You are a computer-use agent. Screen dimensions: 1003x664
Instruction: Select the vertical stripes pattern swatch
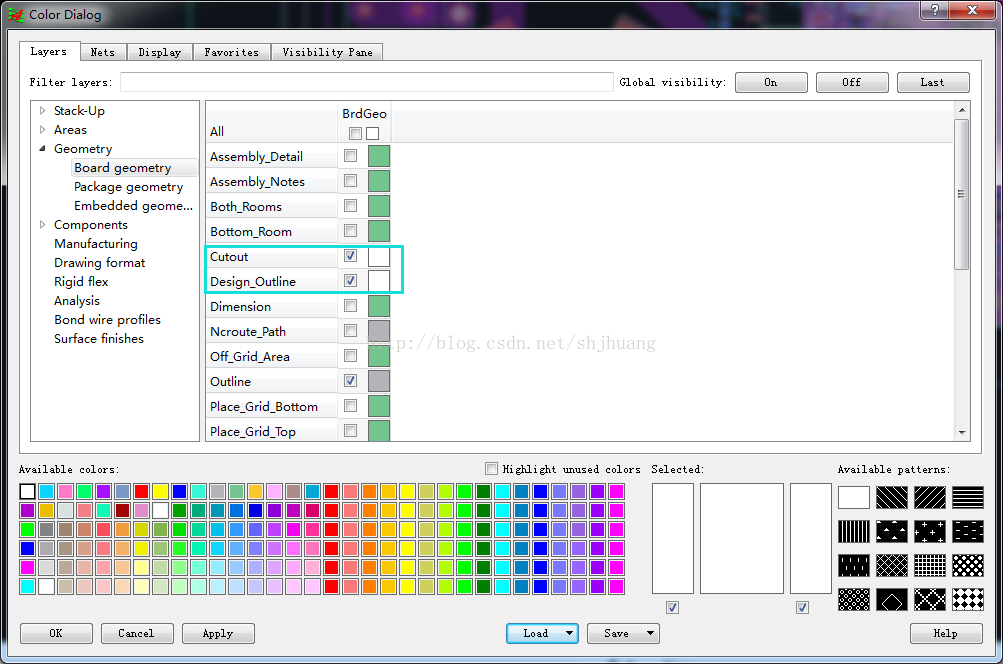coord(853,531)
